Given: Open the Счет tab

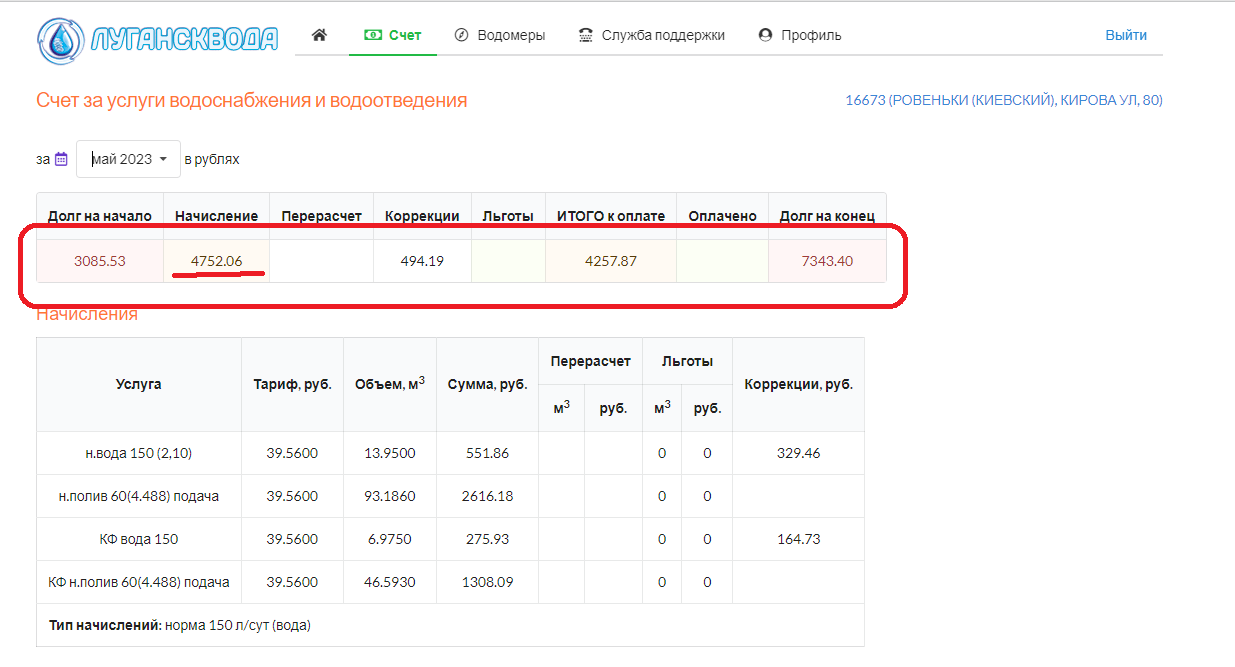Looking at the screenshot, I should (393, 35).
